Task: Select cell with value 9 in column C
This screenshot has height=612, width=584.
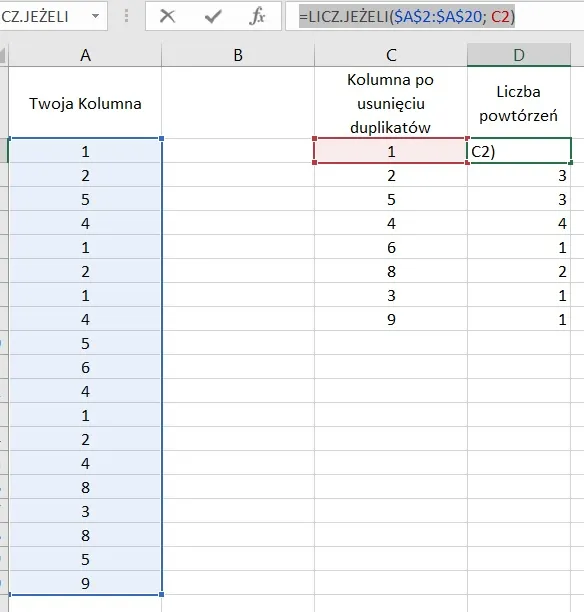Action: tap(391, 319)
